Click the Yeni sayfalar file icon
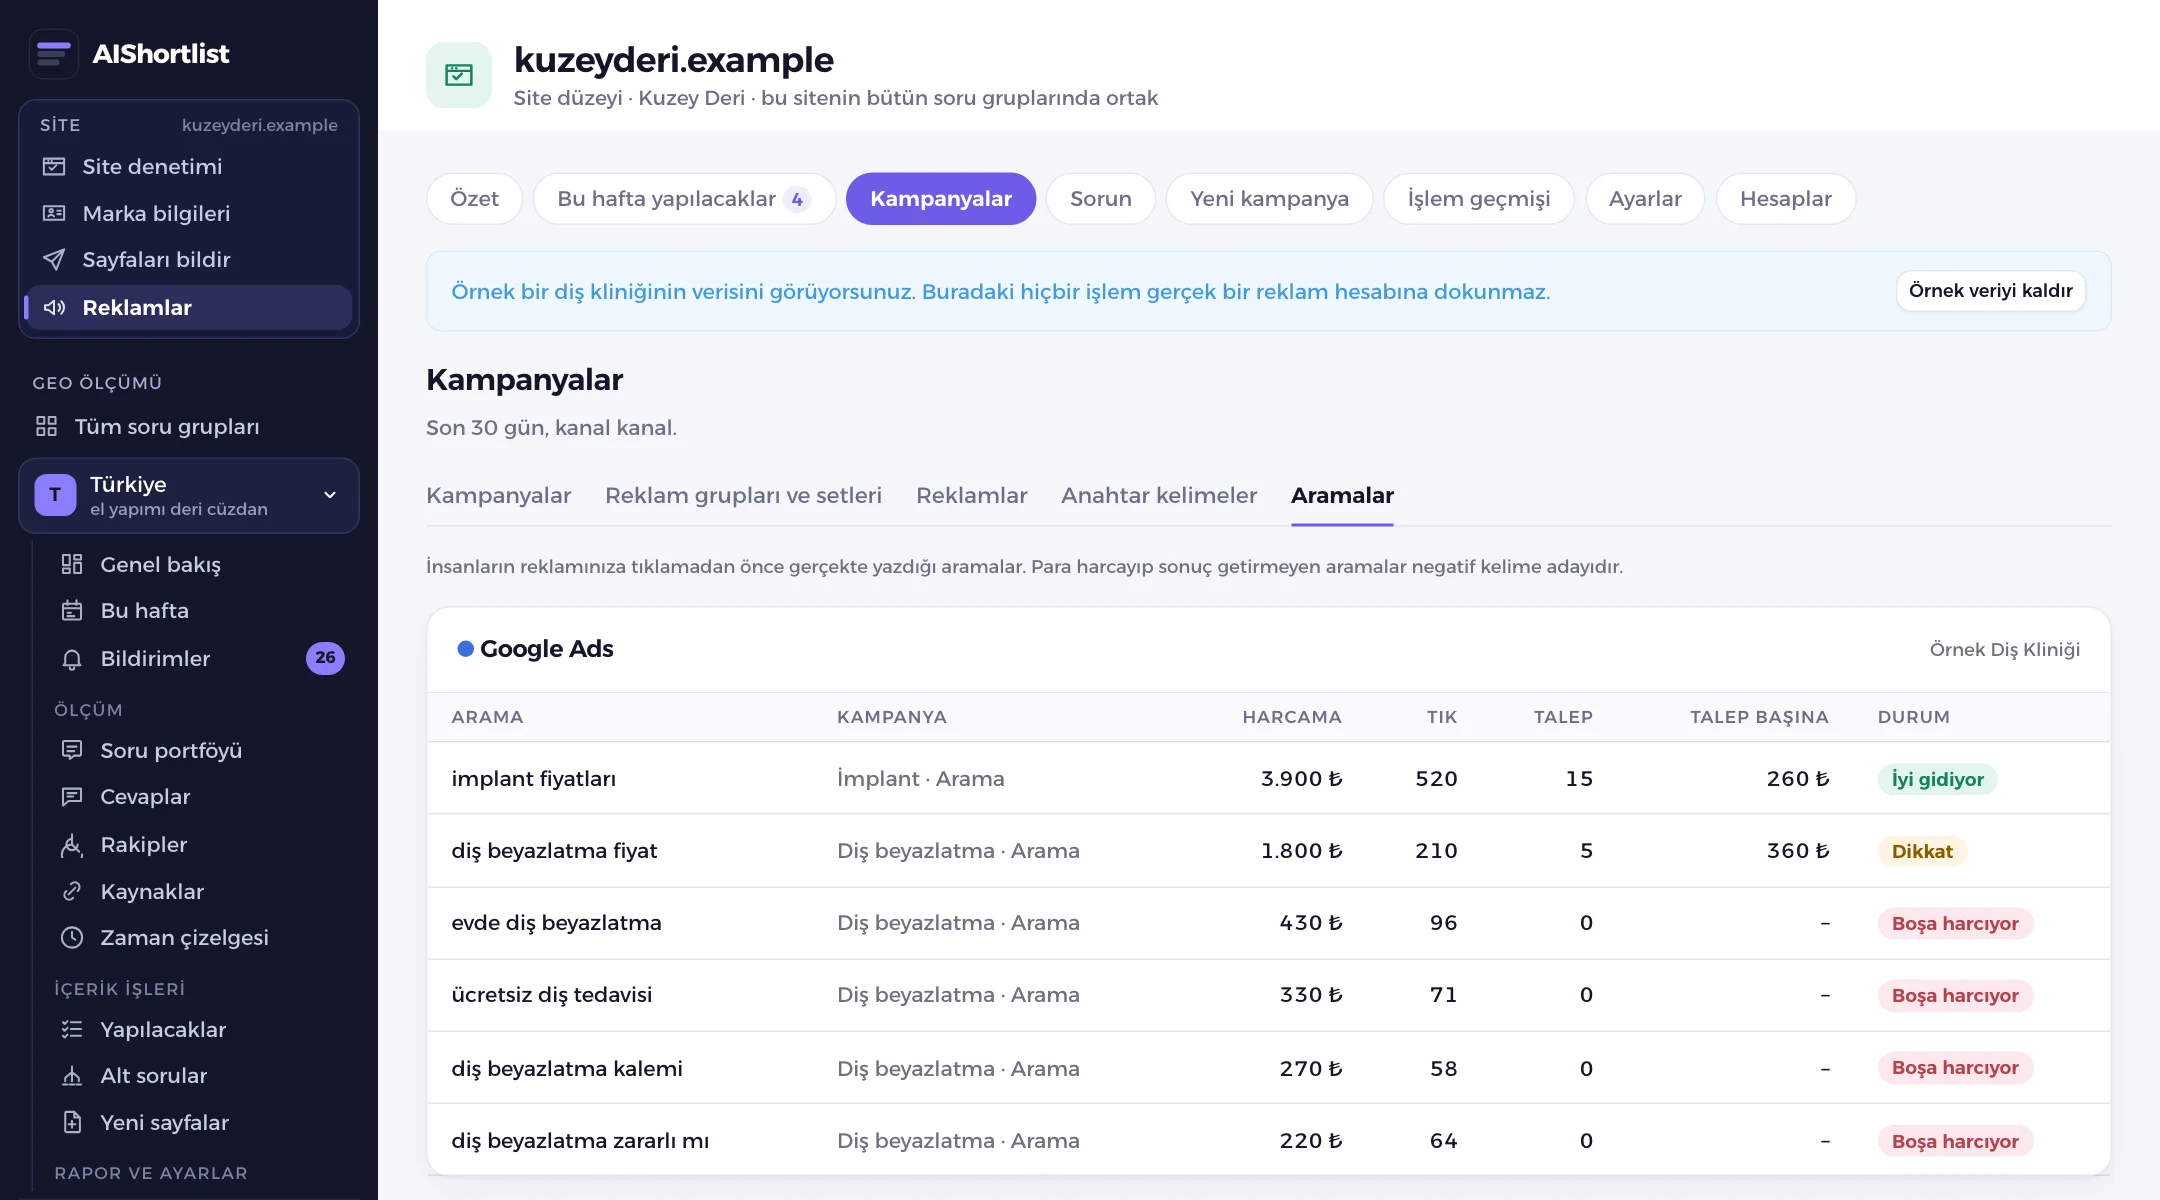This screenshot has width=2160, height=1200. coord(72,1122)
